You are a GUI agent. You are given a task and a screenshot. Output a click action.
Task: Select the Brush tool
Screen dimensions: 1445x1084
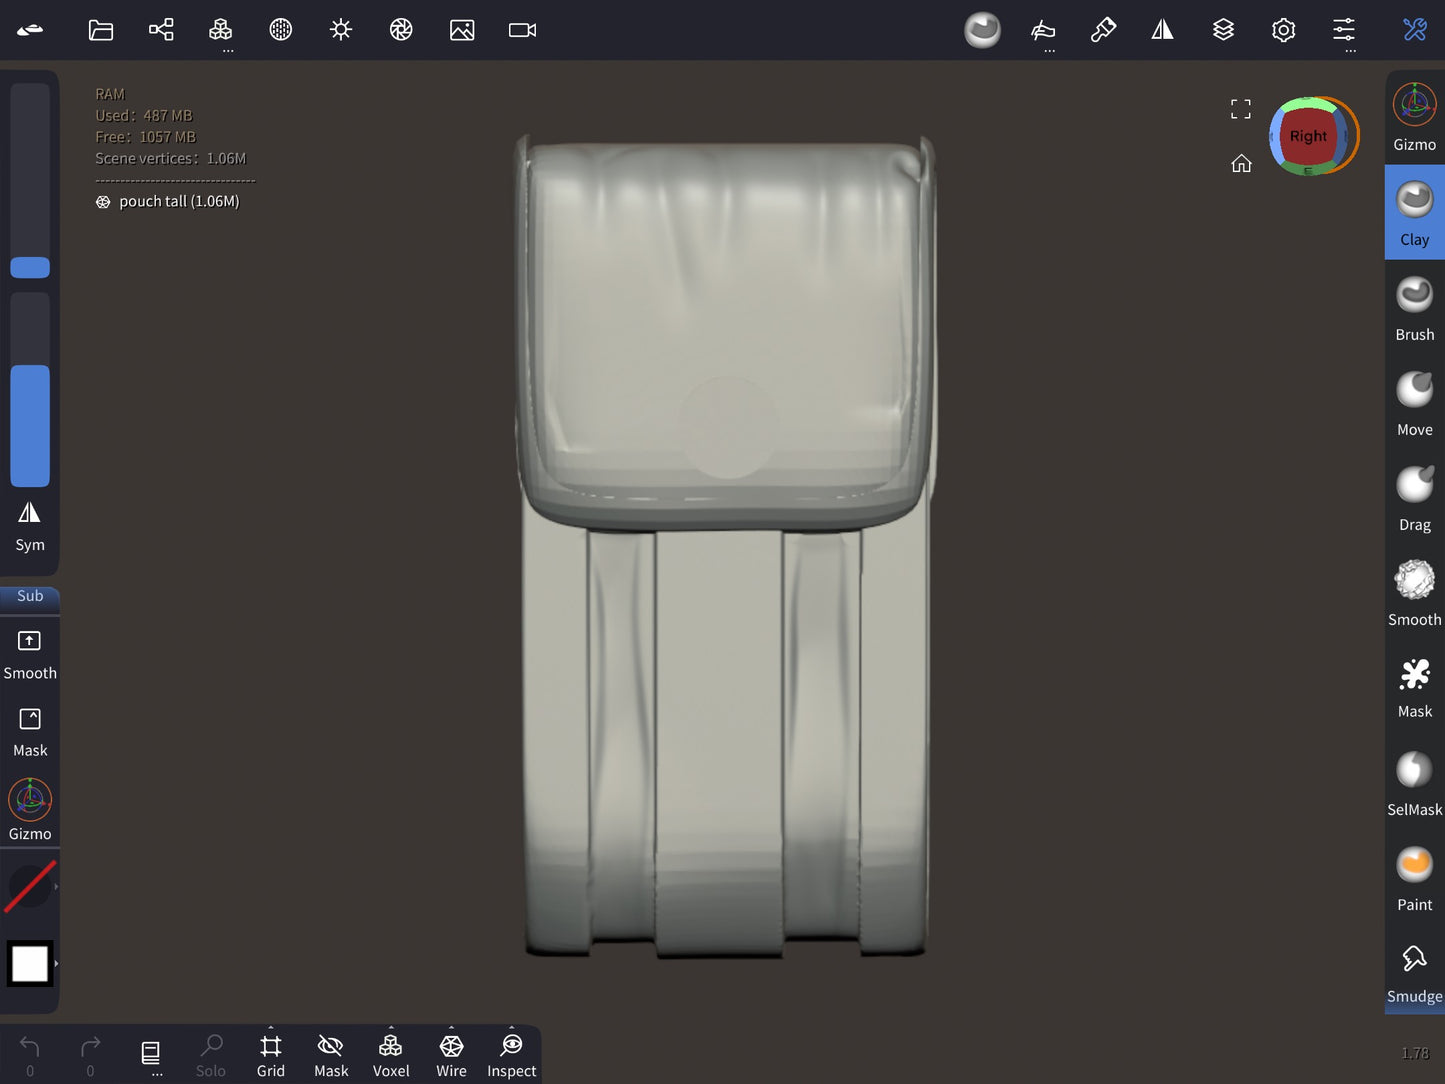click(1415, 309)
